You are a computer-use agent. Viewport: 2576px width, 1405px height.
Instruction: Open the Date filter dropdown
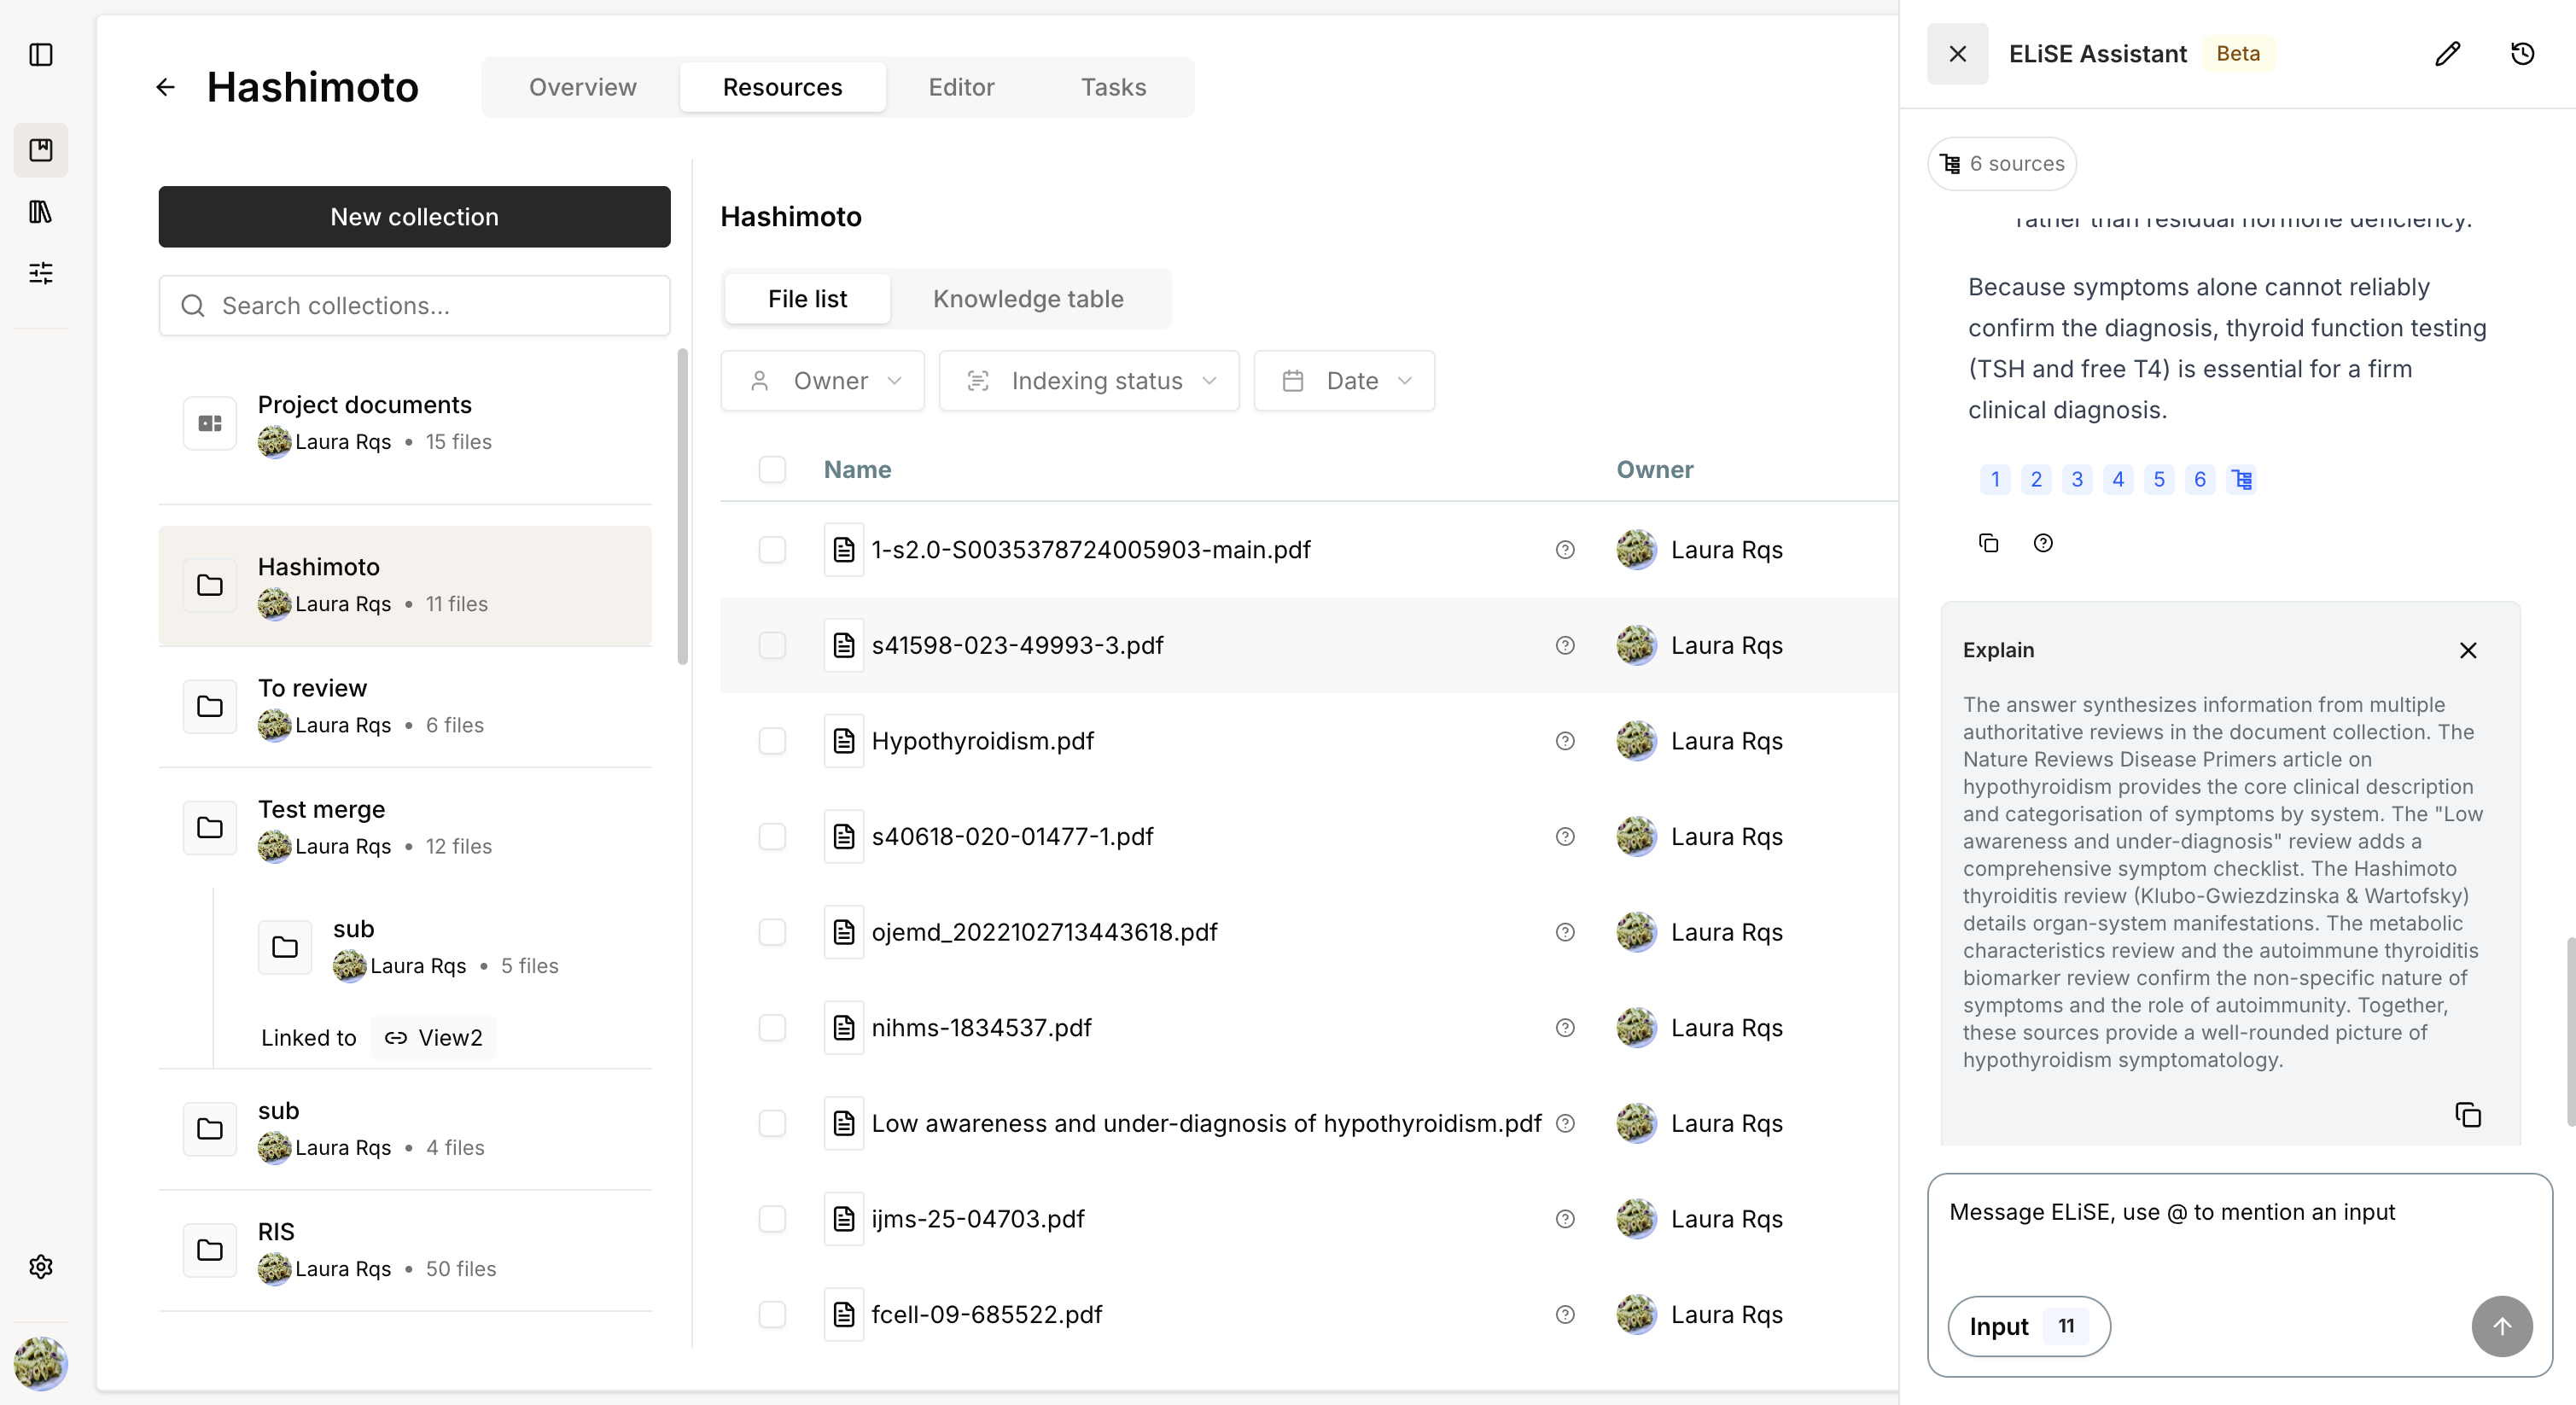tap(1344, 380)
